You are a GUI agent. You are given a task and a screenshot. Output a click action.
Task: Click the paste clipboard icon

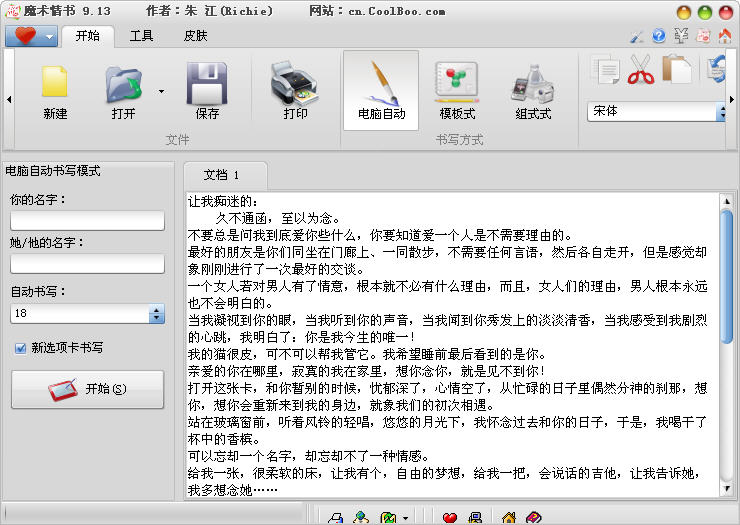click(x=676, y=70)
